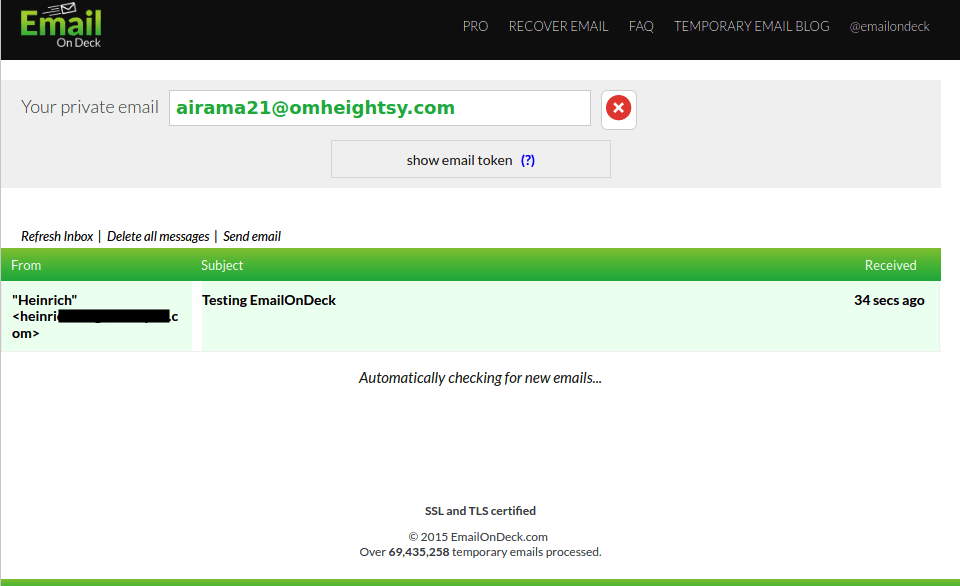Click the From column header
This screenshot has width=960, height=586.
[26, 265]
